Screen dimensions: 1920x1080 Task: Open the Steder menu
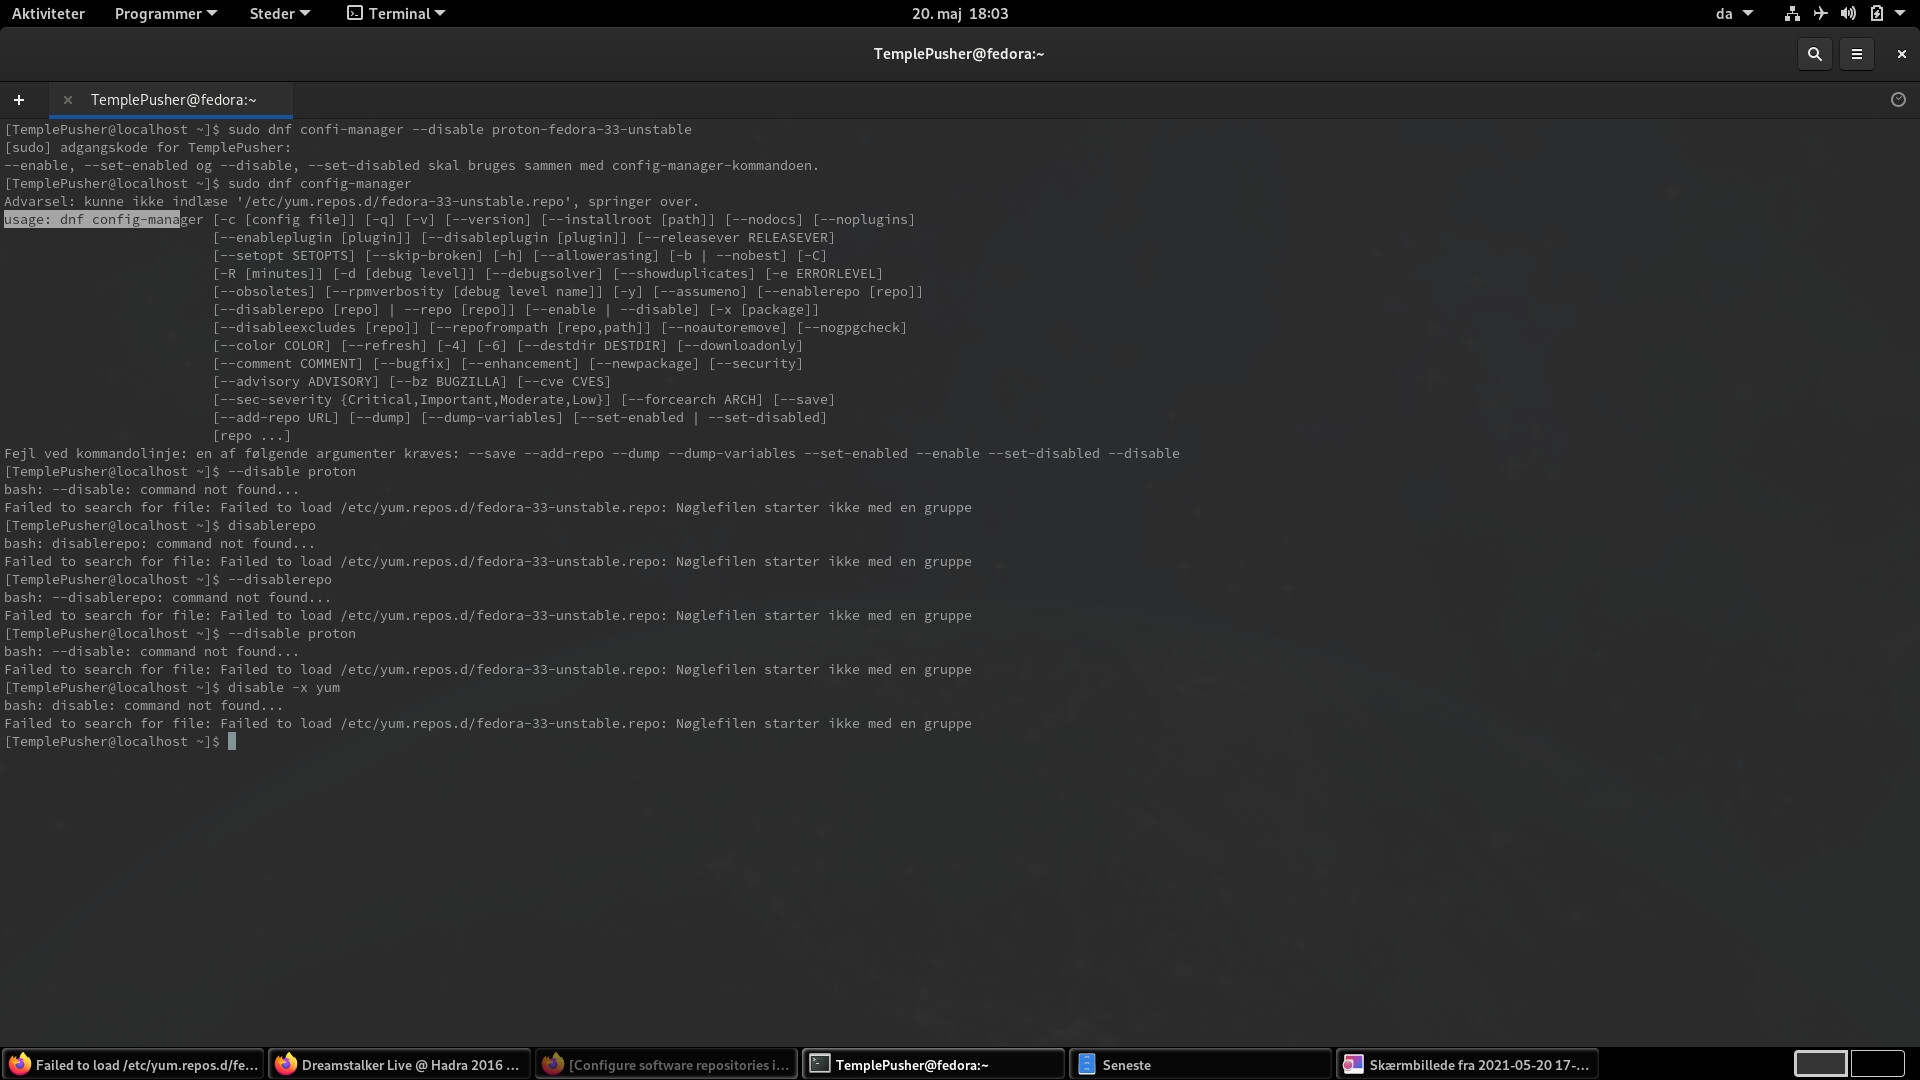[x=279, y=14]
